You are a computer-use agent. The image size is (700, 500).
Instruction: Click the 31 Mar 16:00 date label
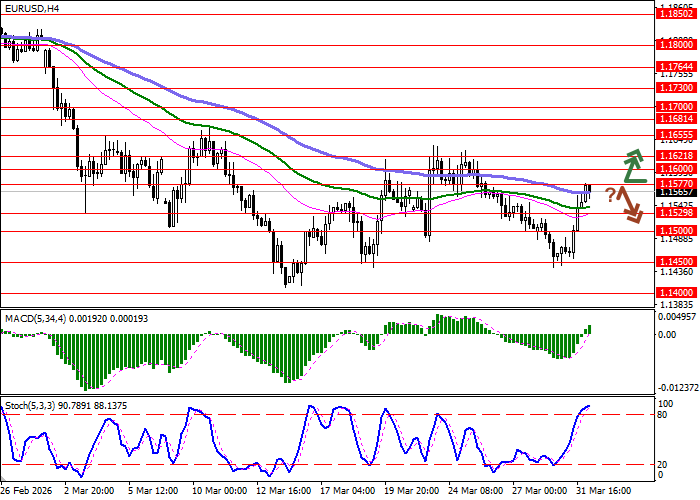pos(604,491)
